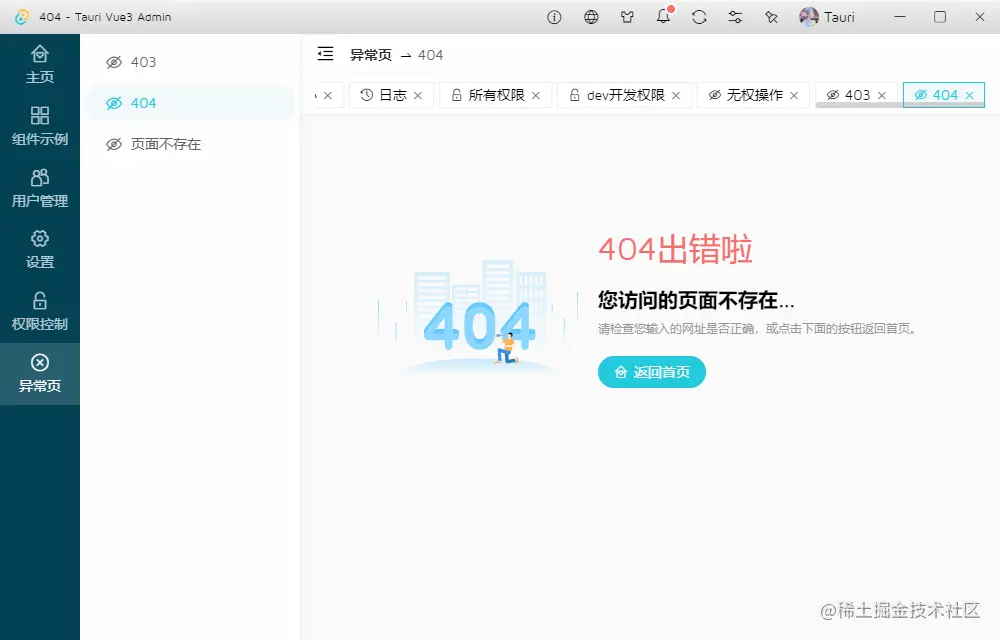Switch to the dev开发权限 tab
The height and width of the screenshot is (640, 1000).
[x=624, y=95]
